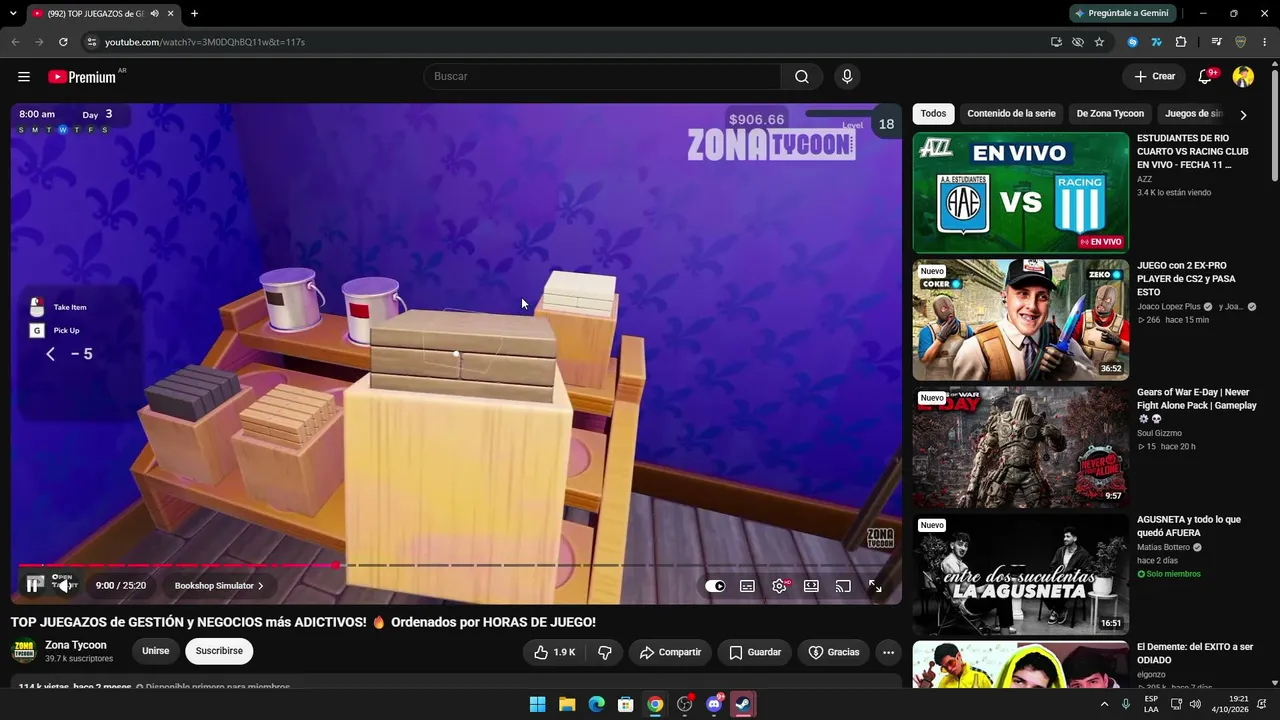Cast video to a TV
The width and height of the screenshot is (1280, 720).
843,586
